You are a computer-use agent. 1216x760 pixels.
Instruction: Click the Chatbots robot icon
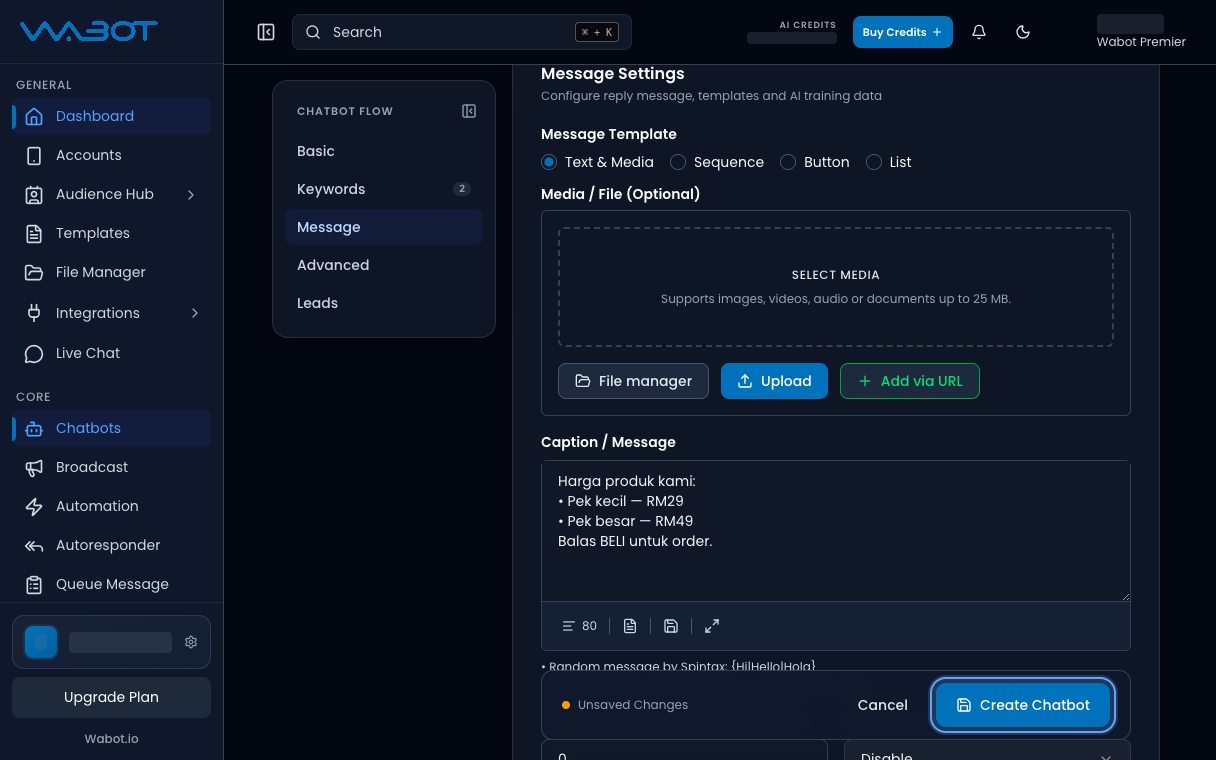tap(34, 428)
